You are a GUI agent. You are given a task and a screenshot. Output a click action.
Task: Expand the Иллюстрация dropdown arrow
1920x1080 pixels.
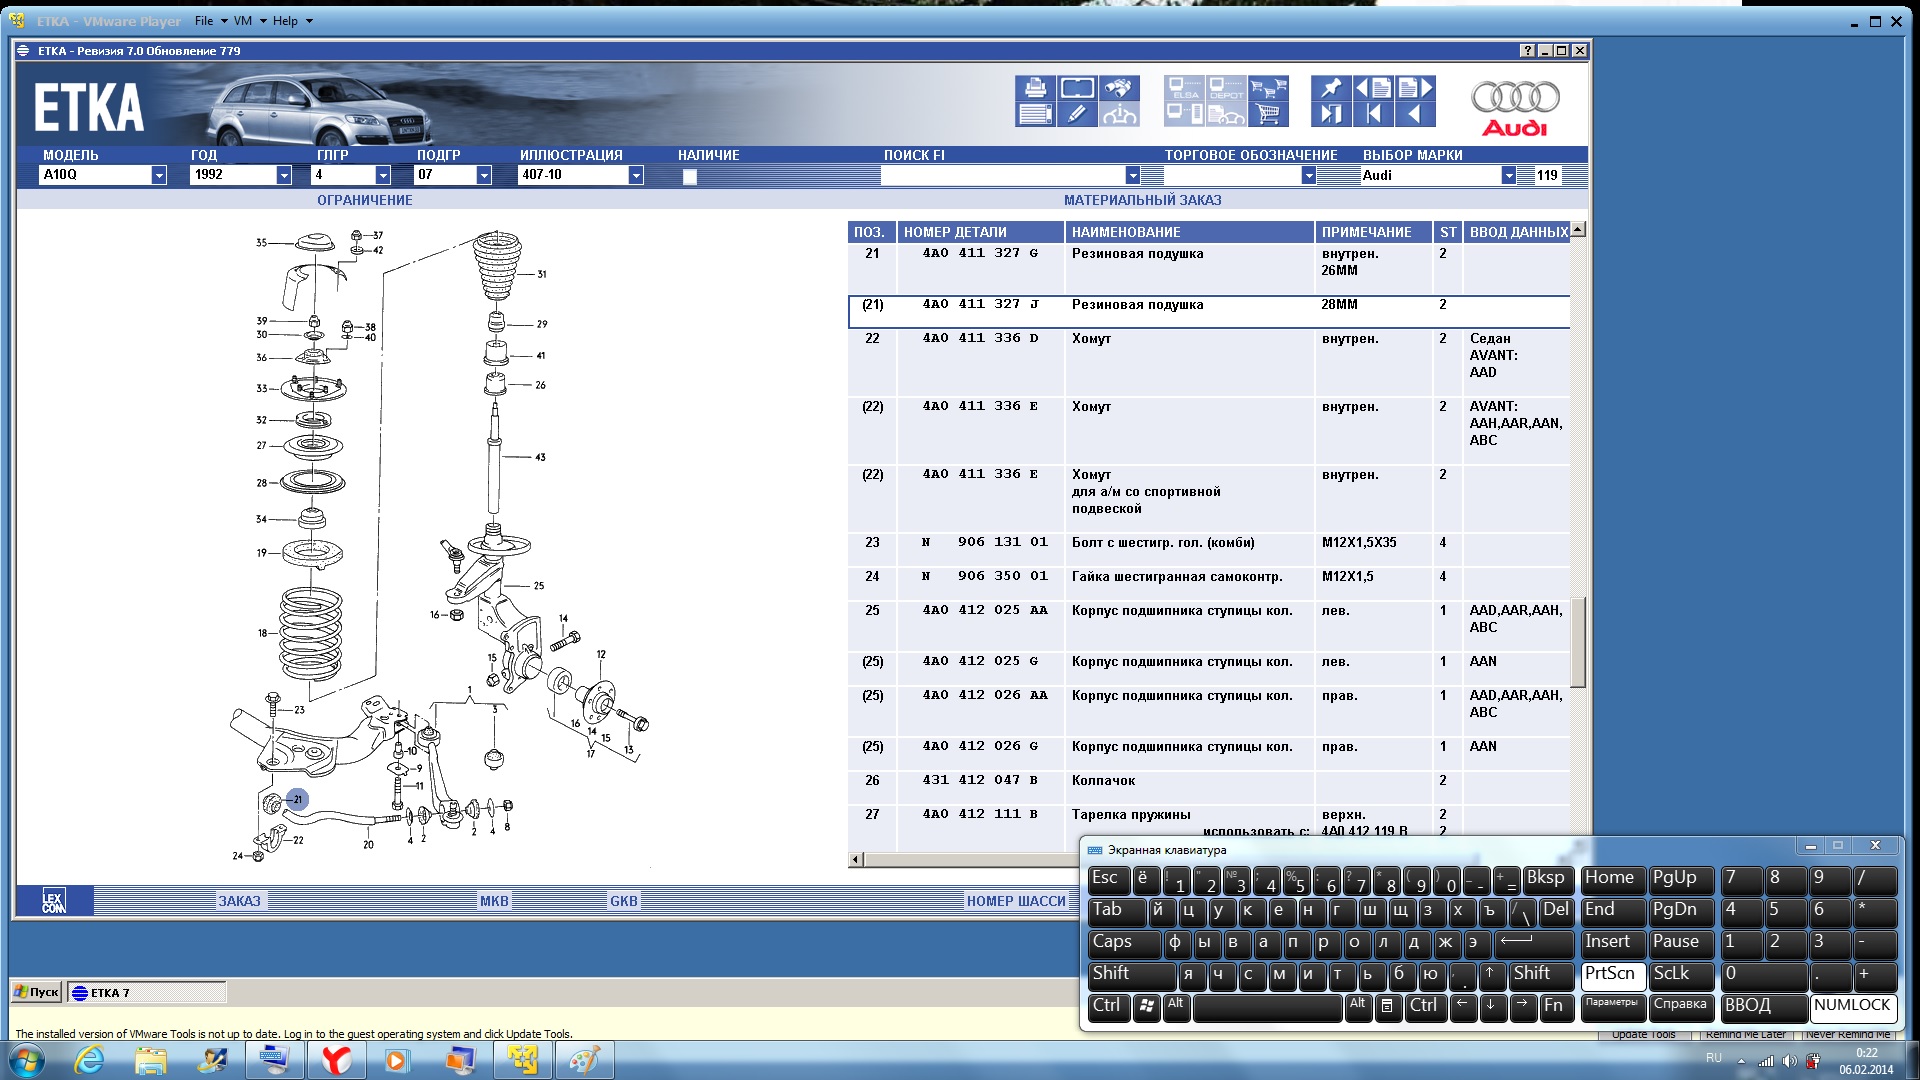click(x=635, y=175)
